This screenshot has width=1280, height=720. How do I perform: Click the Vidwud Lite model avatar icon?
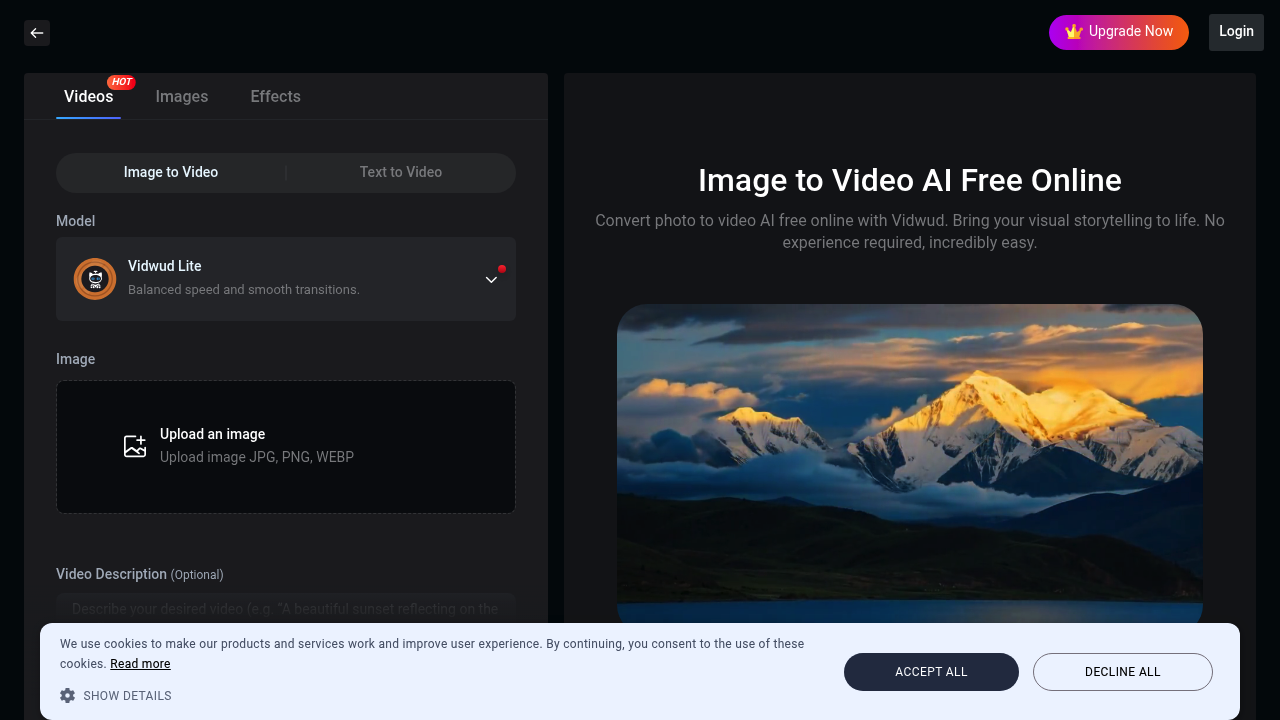coord(94,279)
